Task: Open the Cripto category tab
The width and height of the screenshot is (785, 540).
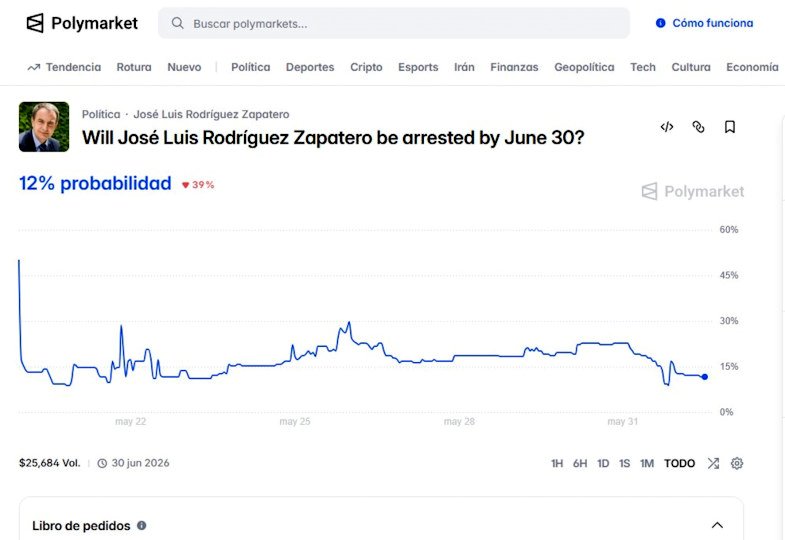Action: click(366, 67)
